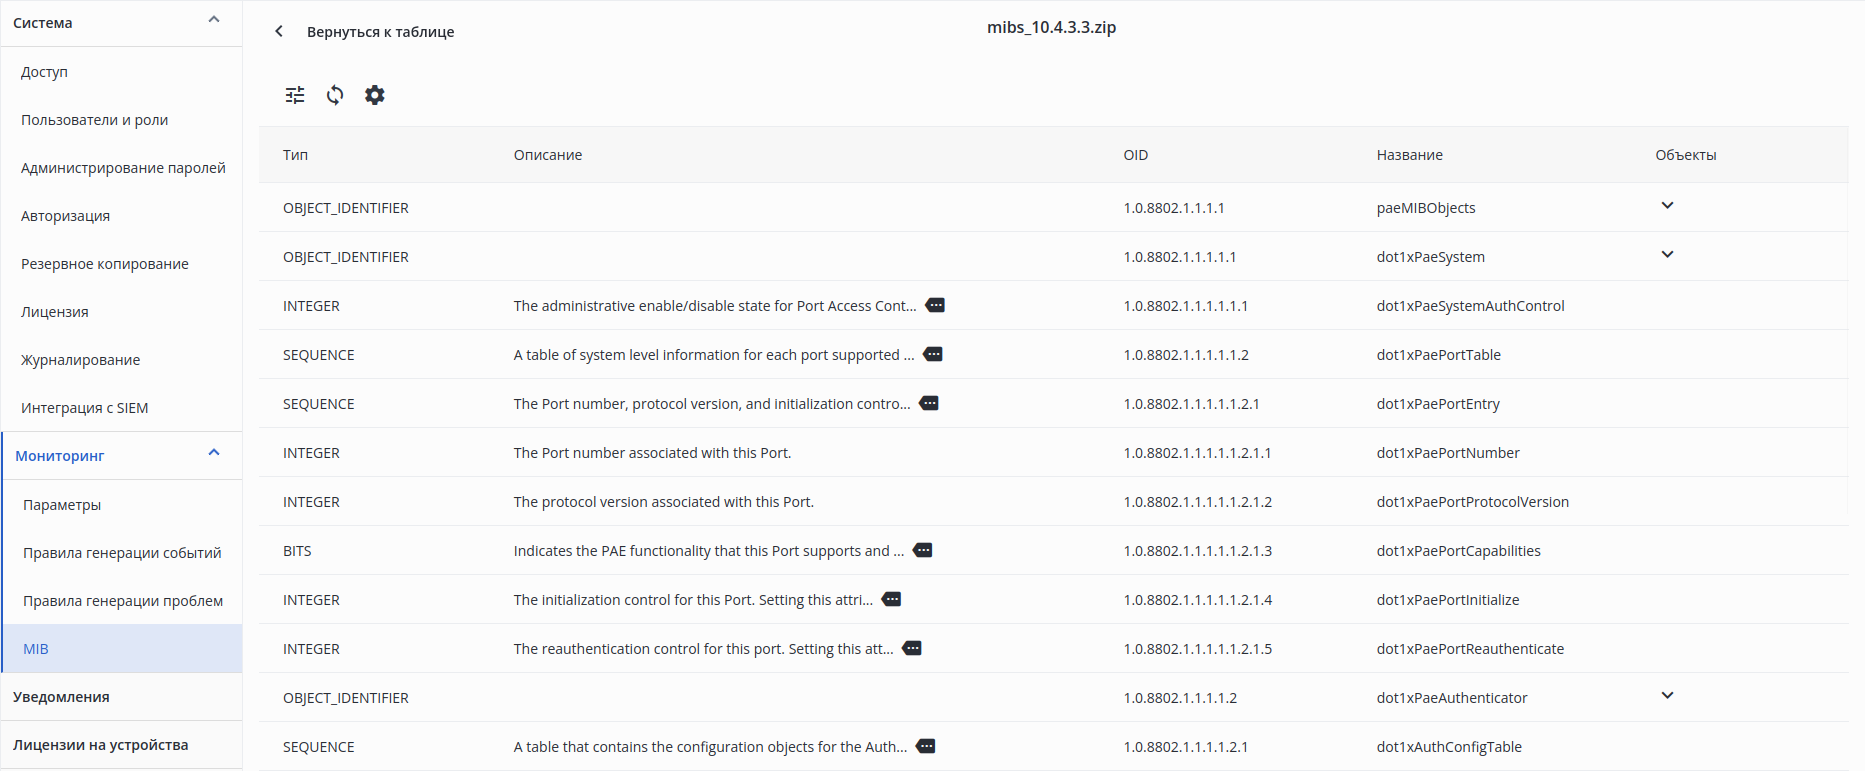This screenshot has width=1865, height=771.
Task: Collapse the Мониторинг sidebar section
Action: pos(213,453)
